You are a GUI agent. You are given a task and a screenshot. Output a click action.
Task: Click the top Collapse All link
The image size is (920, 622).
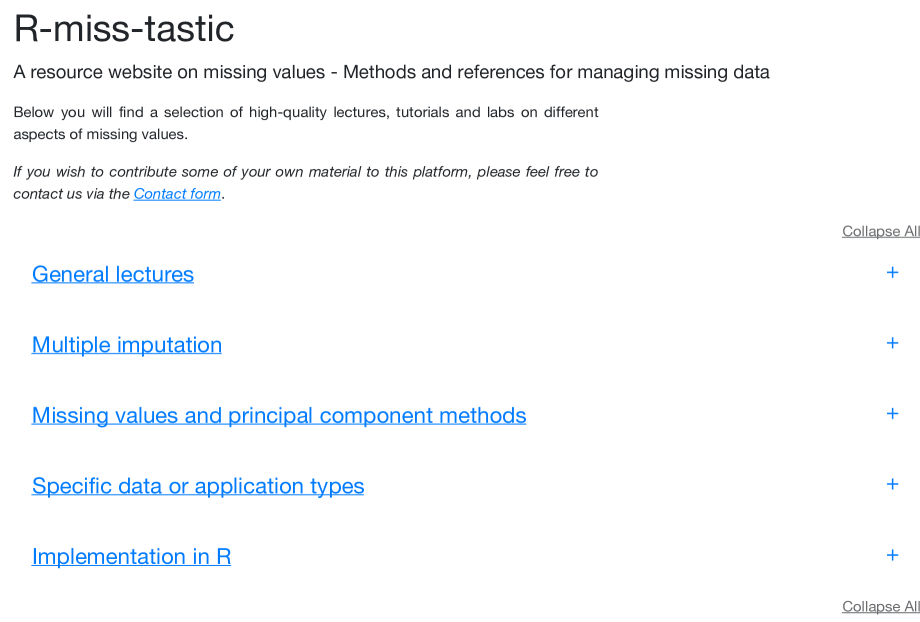880,231
